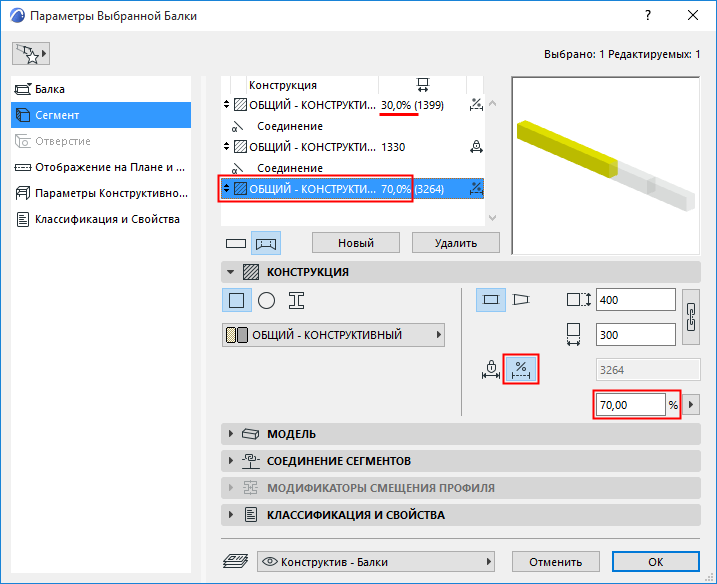The image size is (717, 584).
Task: Click the section width field showing 300
Action: [636, 335]
